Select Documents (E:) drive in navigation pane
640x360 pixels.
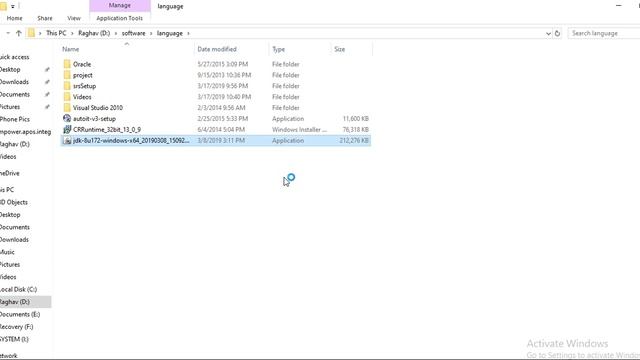(x=20, y=314)
